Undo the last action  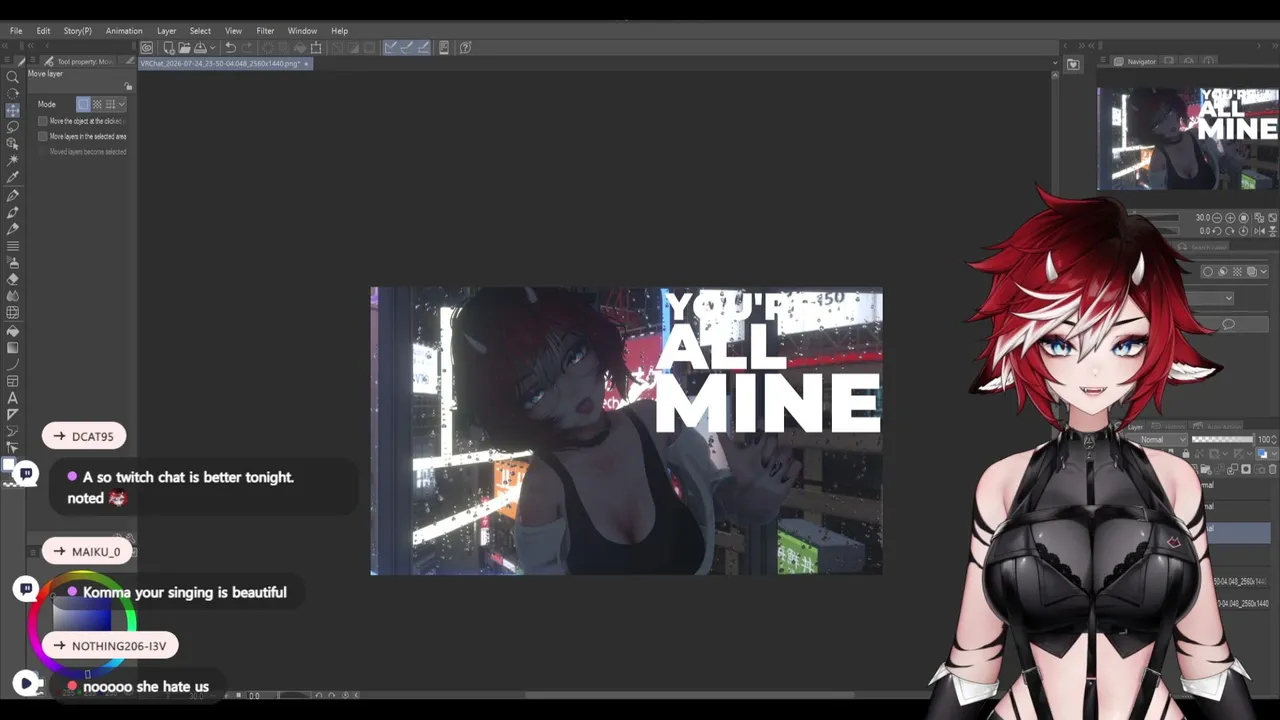click(x=231, y=47)
